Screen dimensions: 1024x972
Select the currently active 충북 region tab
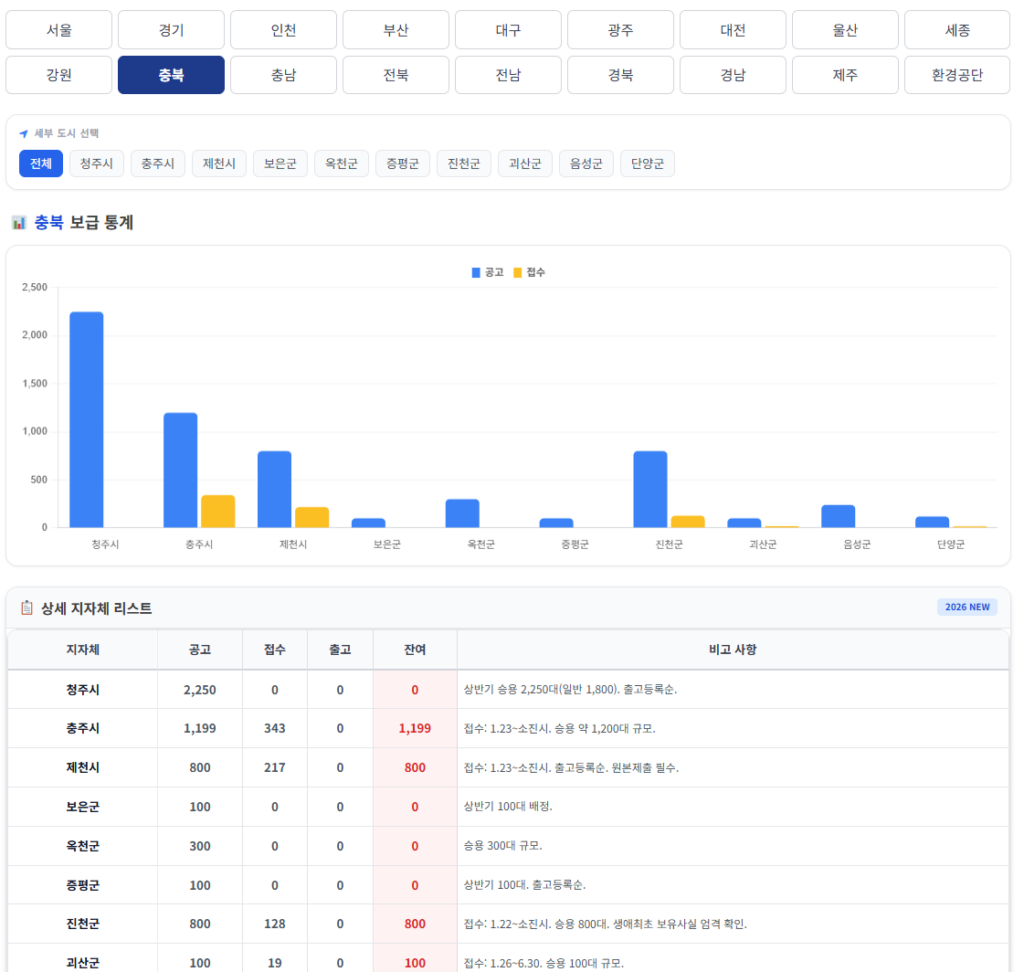tap(171, 75)
